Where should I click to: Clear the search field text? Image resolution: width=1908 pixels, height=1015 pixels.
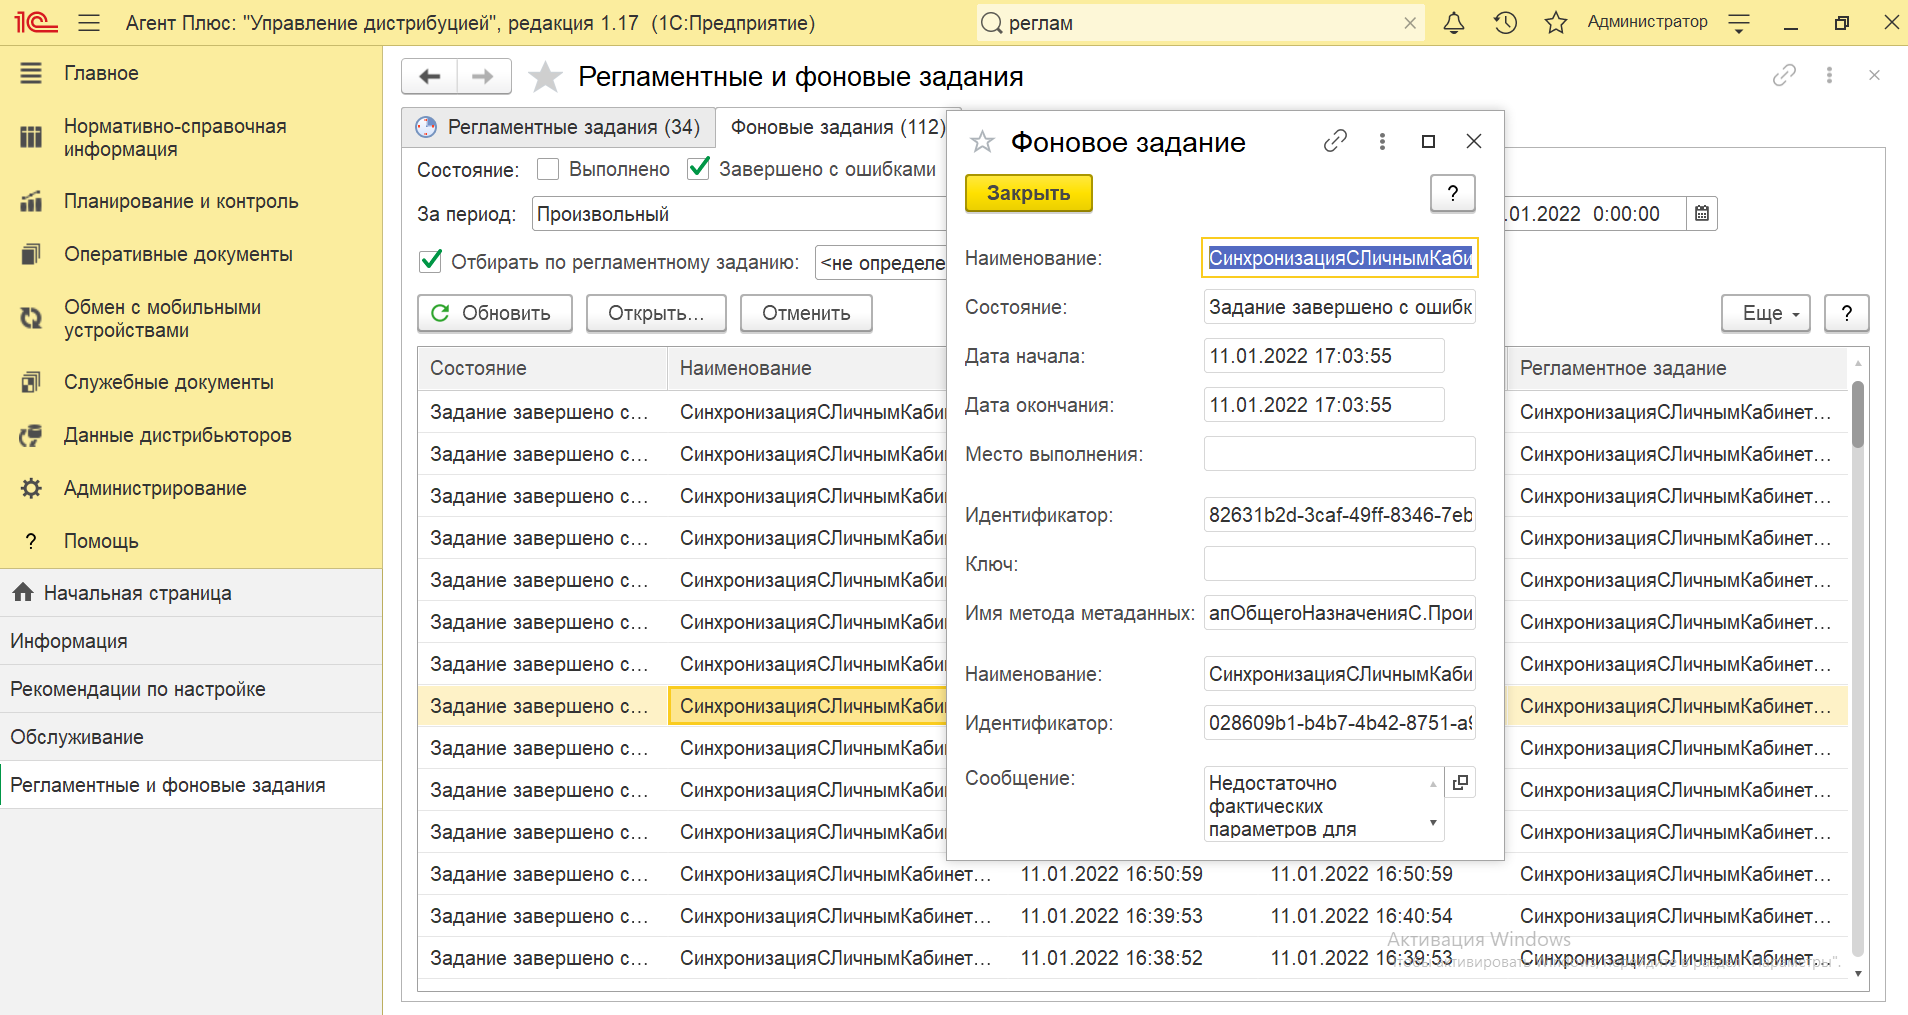(1410, 23)
